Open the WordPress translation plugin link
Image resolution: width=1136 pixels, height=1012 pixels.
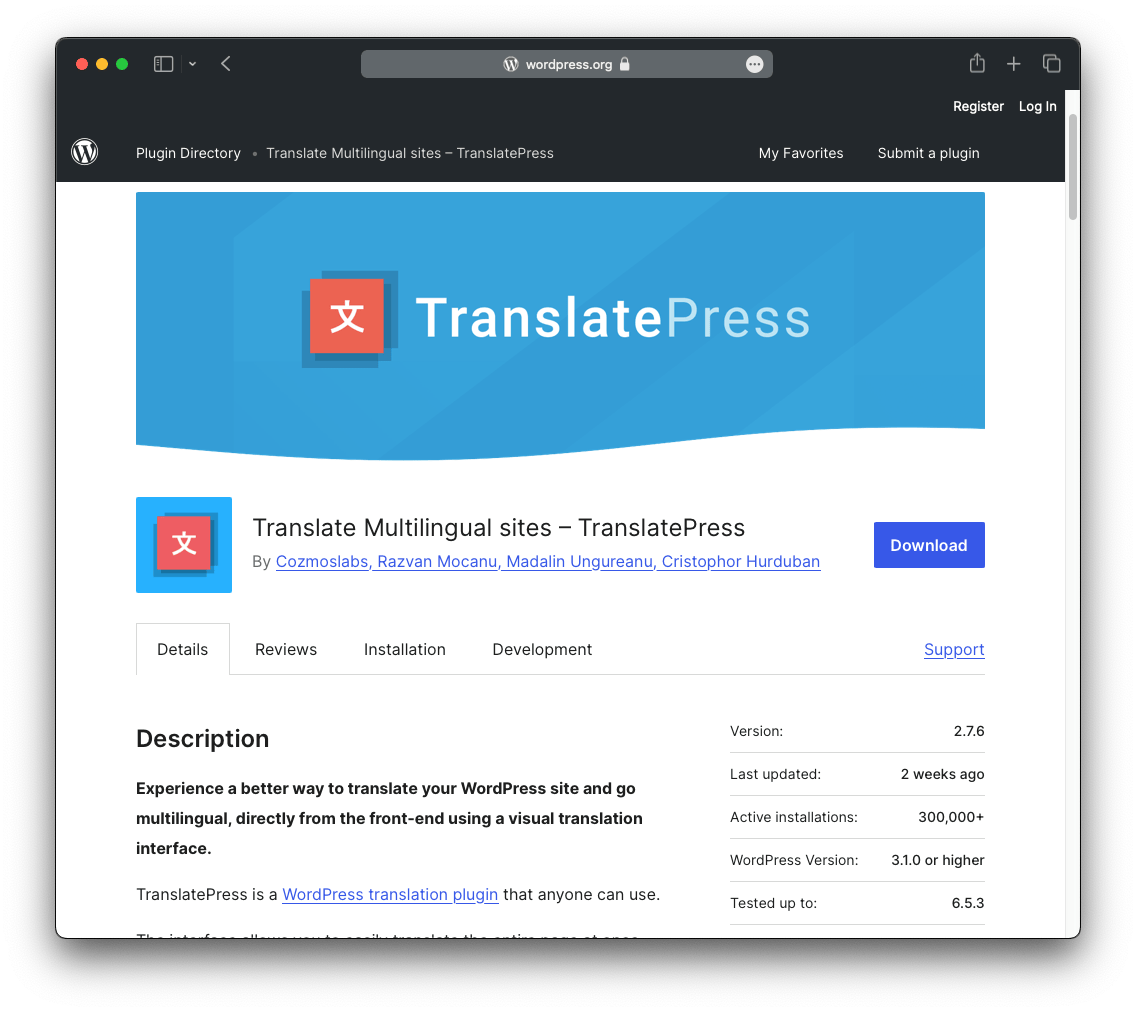point(390,894)
